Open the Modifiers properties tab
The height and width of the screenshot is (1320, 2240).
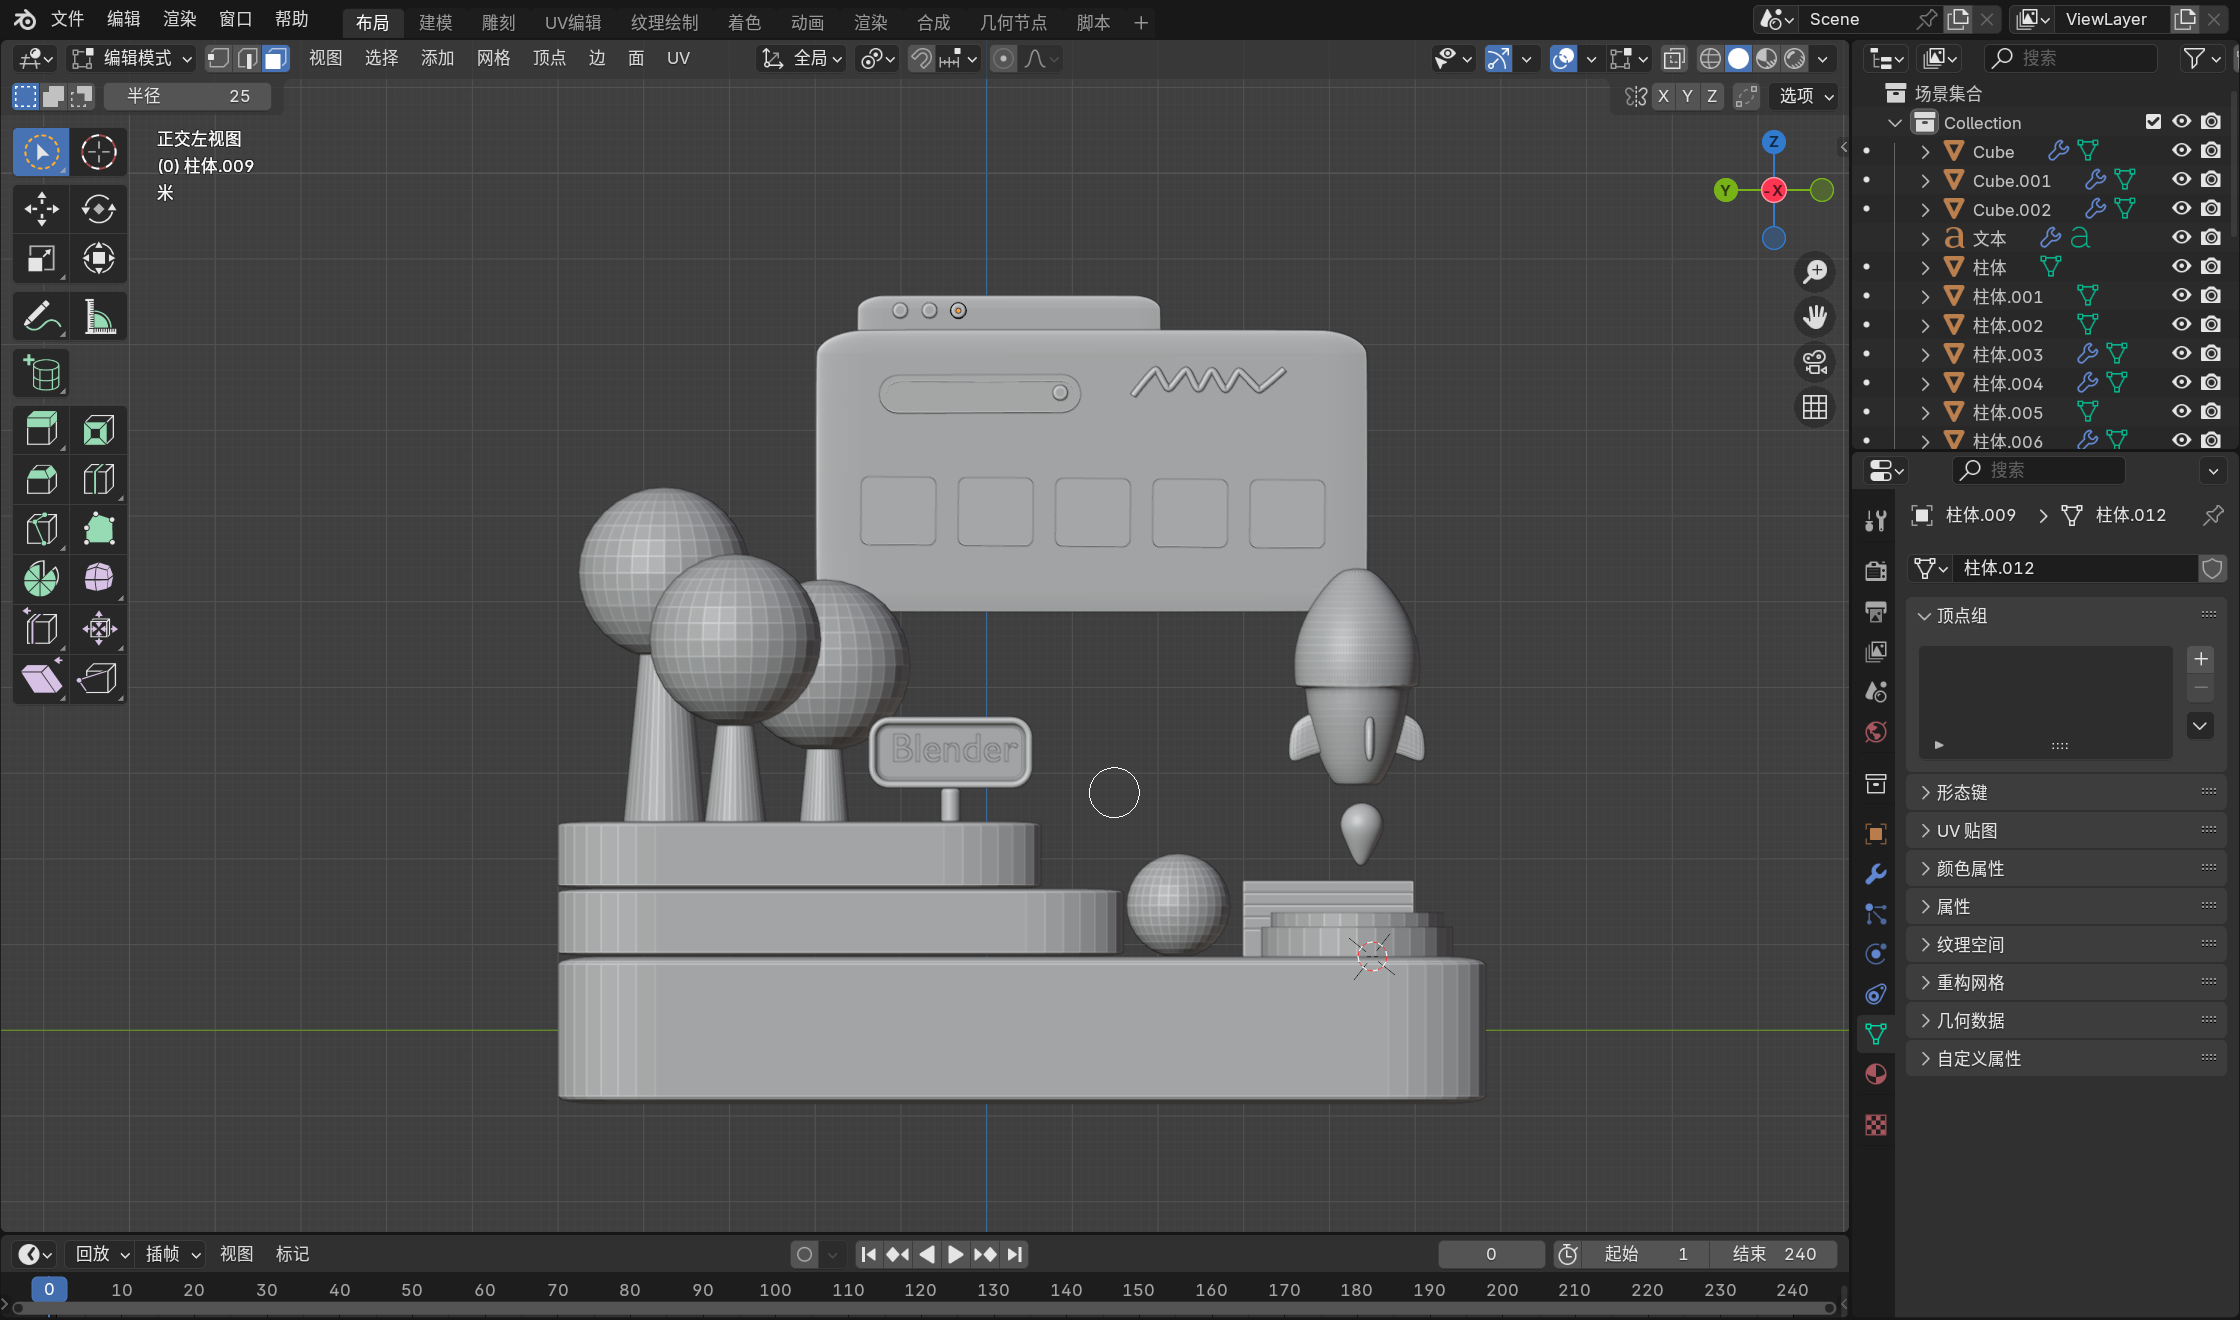(1876, 874)
